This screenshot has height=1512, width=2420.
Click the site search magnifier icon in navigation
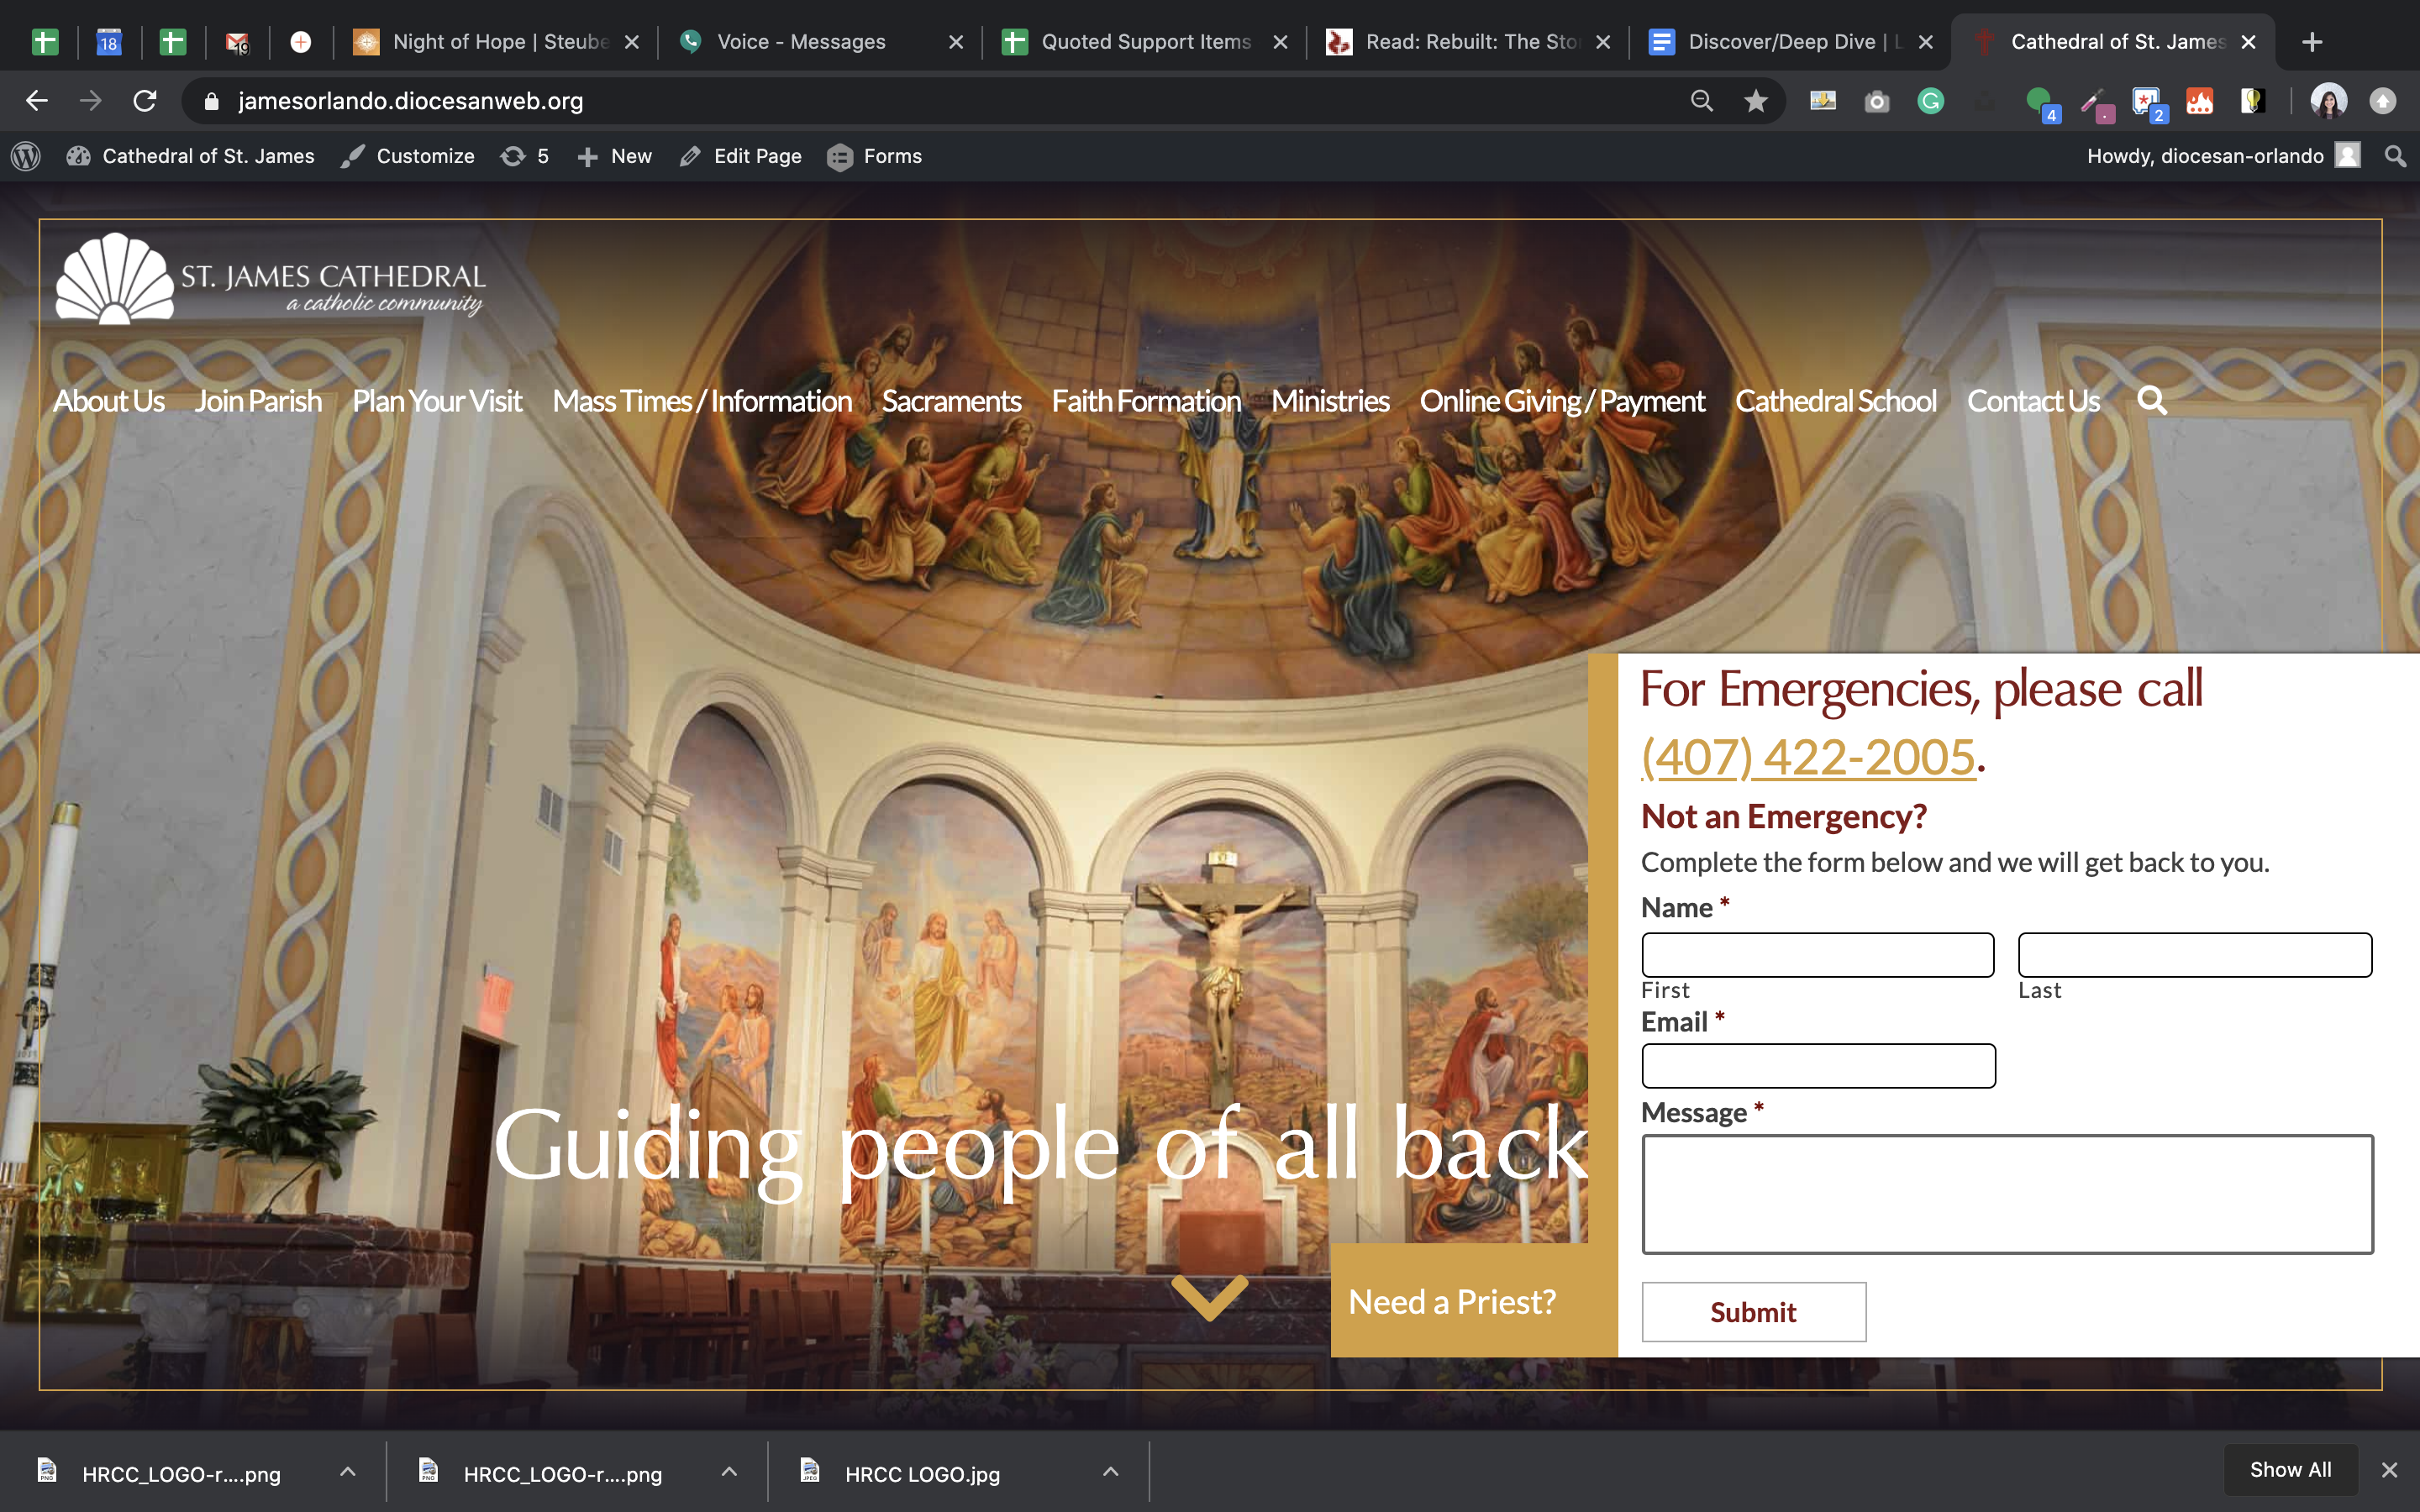[x=2151, y=401]
